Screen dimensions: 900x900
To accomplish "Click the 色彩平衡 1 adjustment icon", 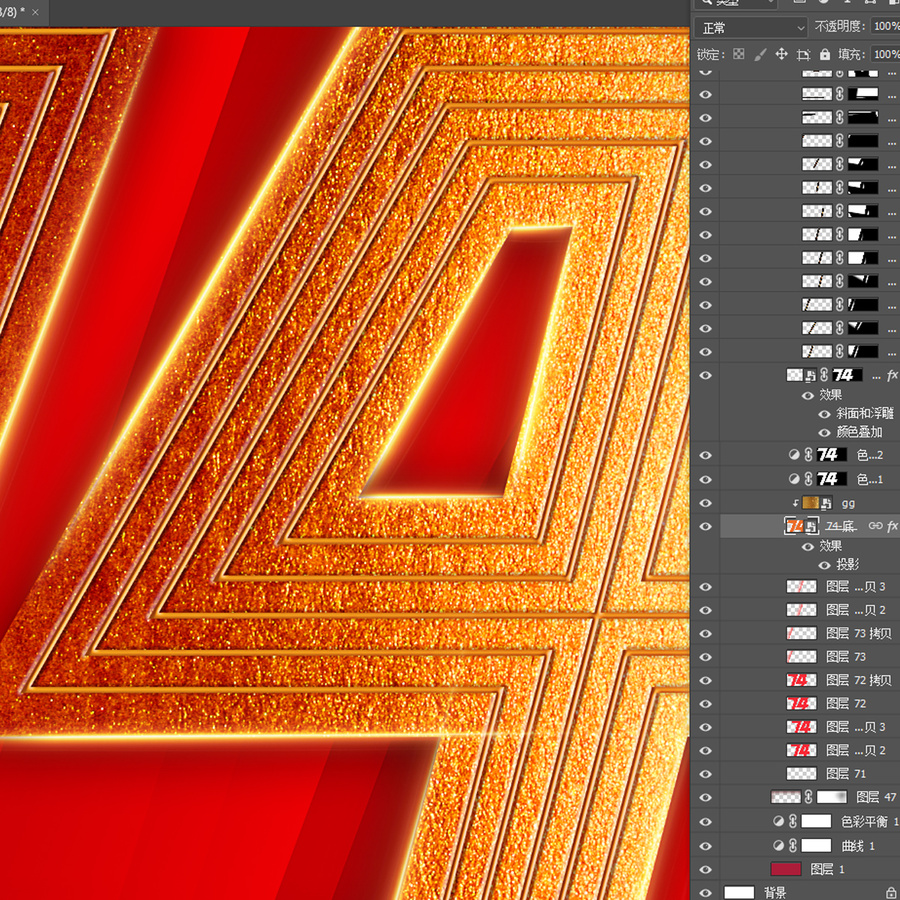I will point(778,821).
